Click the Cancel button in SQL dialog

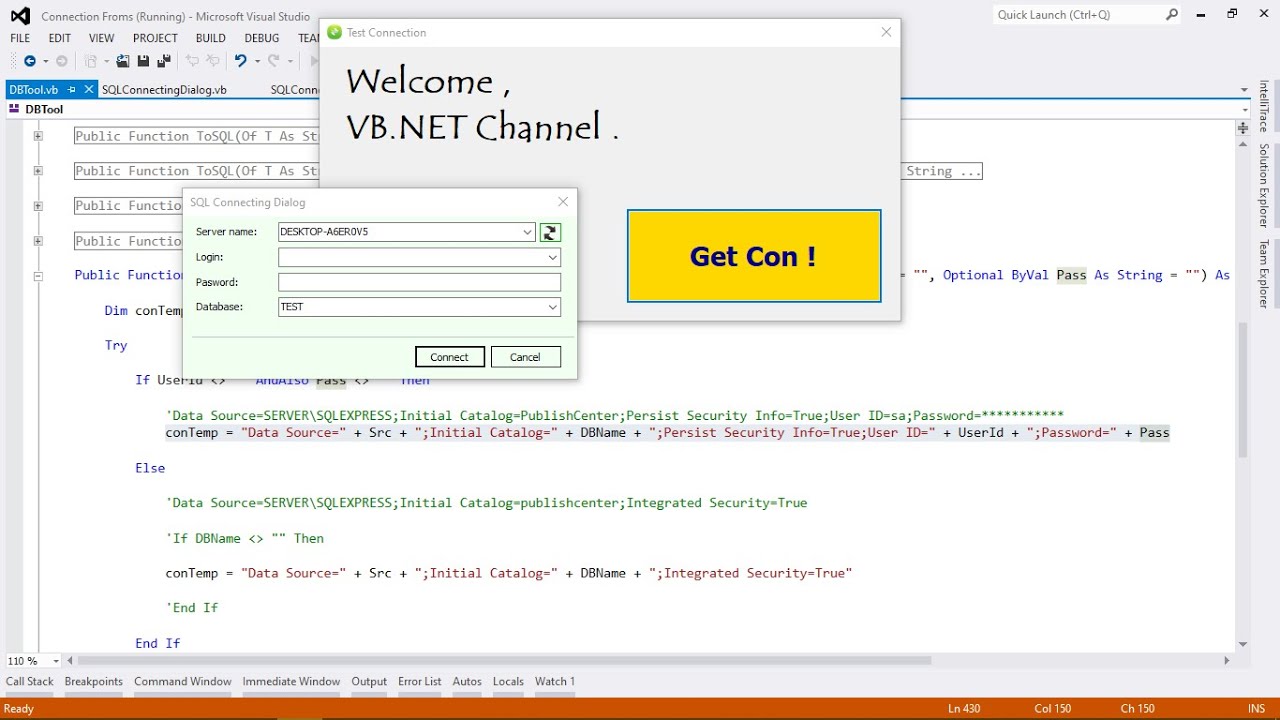[x=526, y=357]
